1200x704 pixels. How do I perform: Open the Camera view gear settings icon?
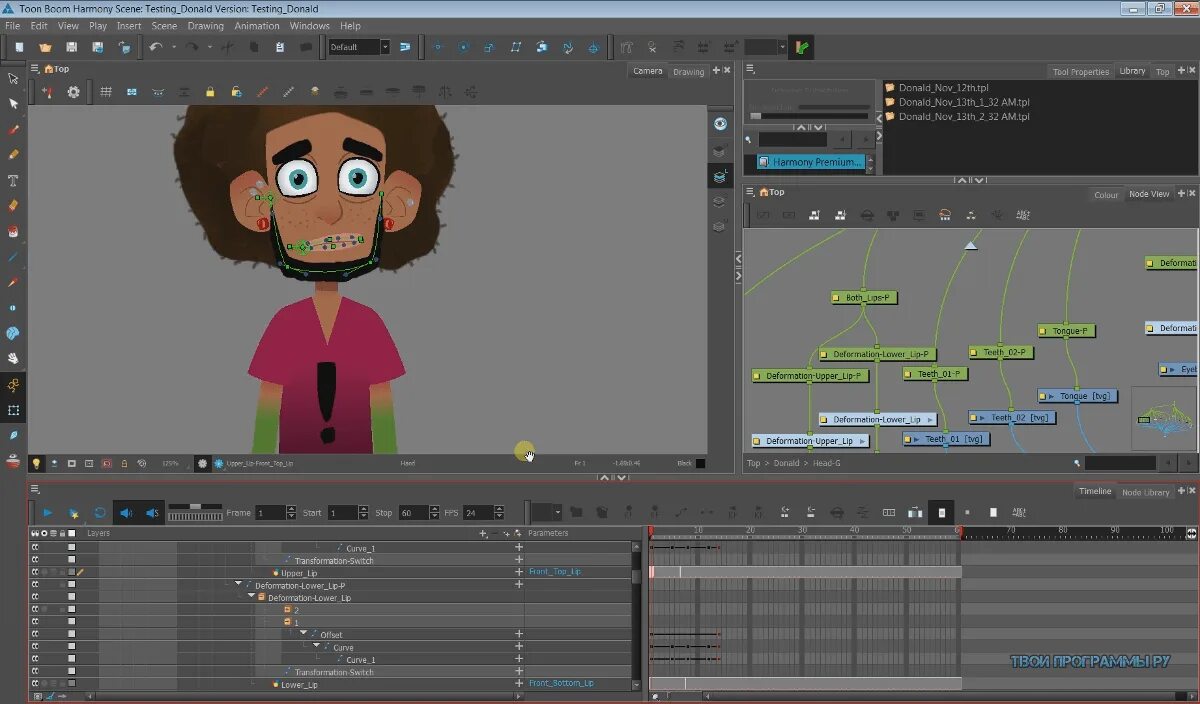pos(73,92)
